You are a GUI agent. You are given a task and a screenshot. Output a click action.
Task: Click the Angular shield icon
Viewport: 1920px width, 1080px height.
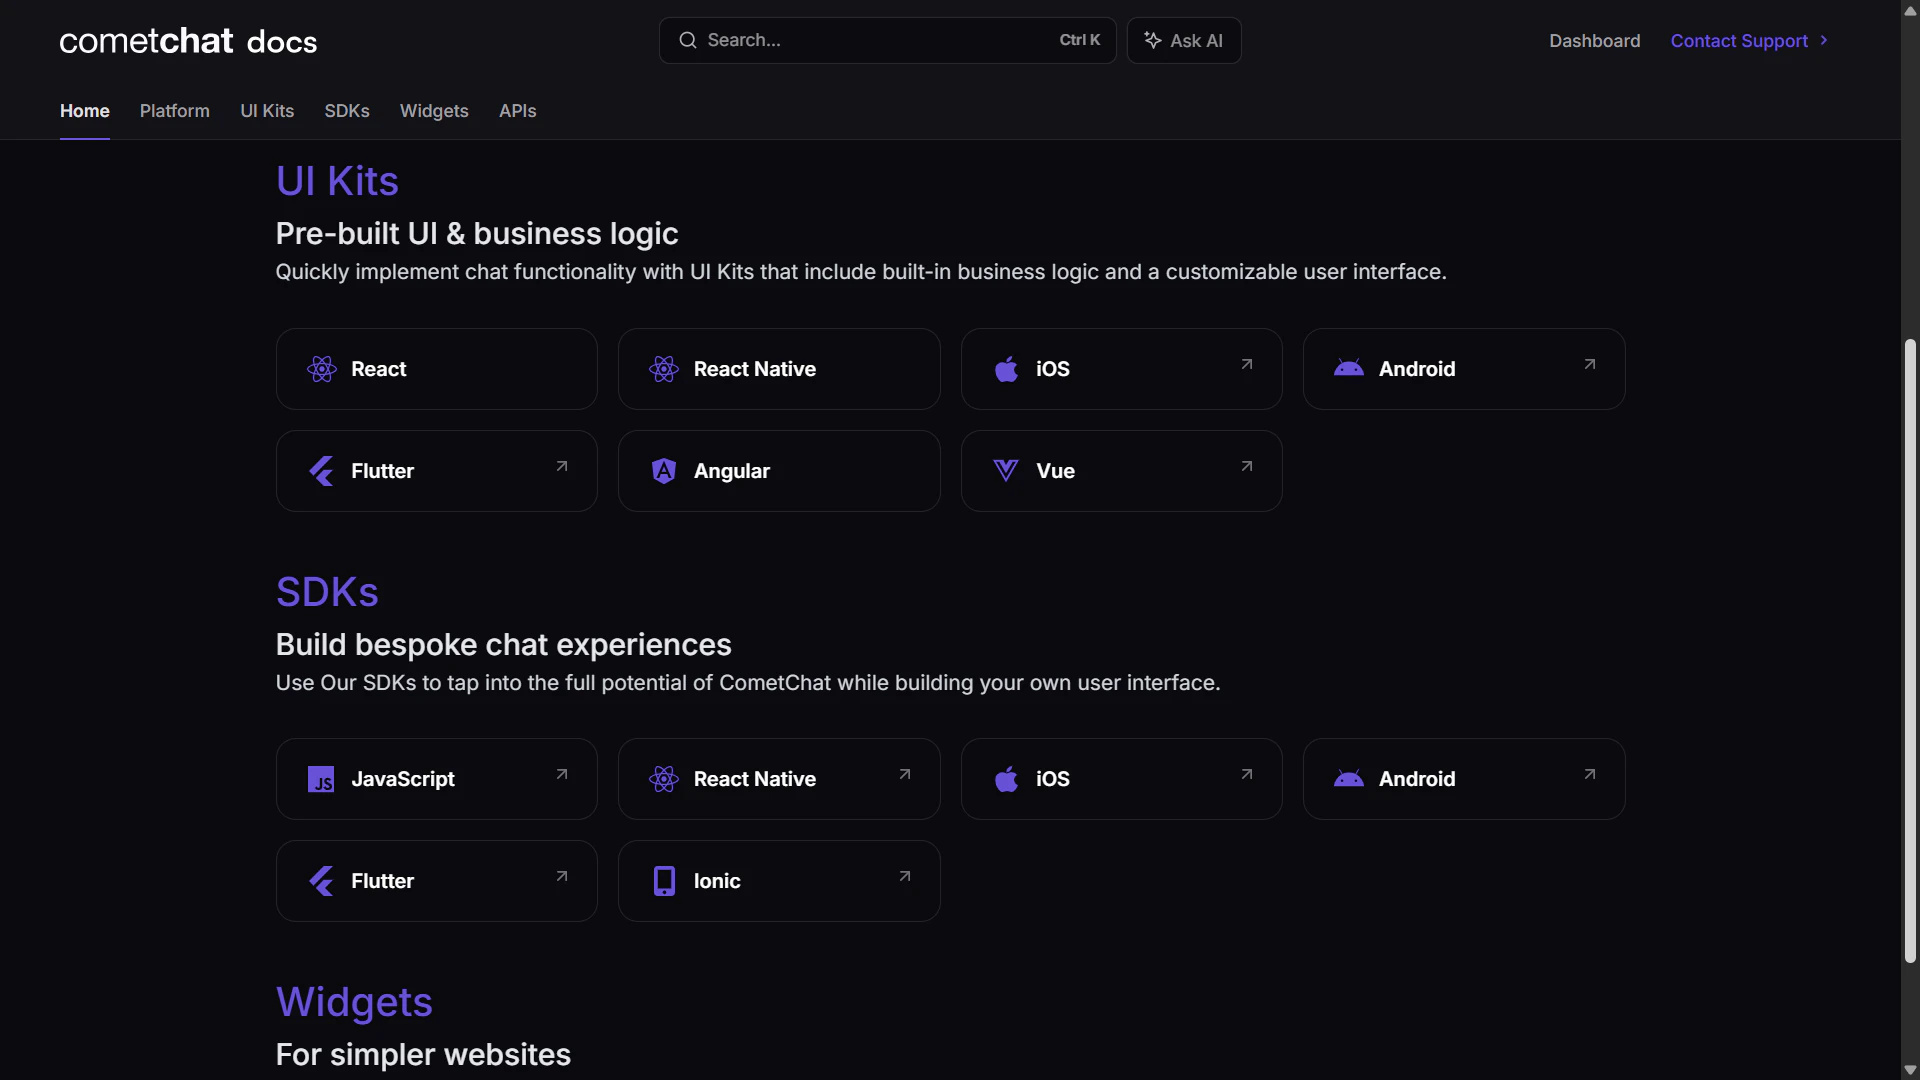(664, 471)
